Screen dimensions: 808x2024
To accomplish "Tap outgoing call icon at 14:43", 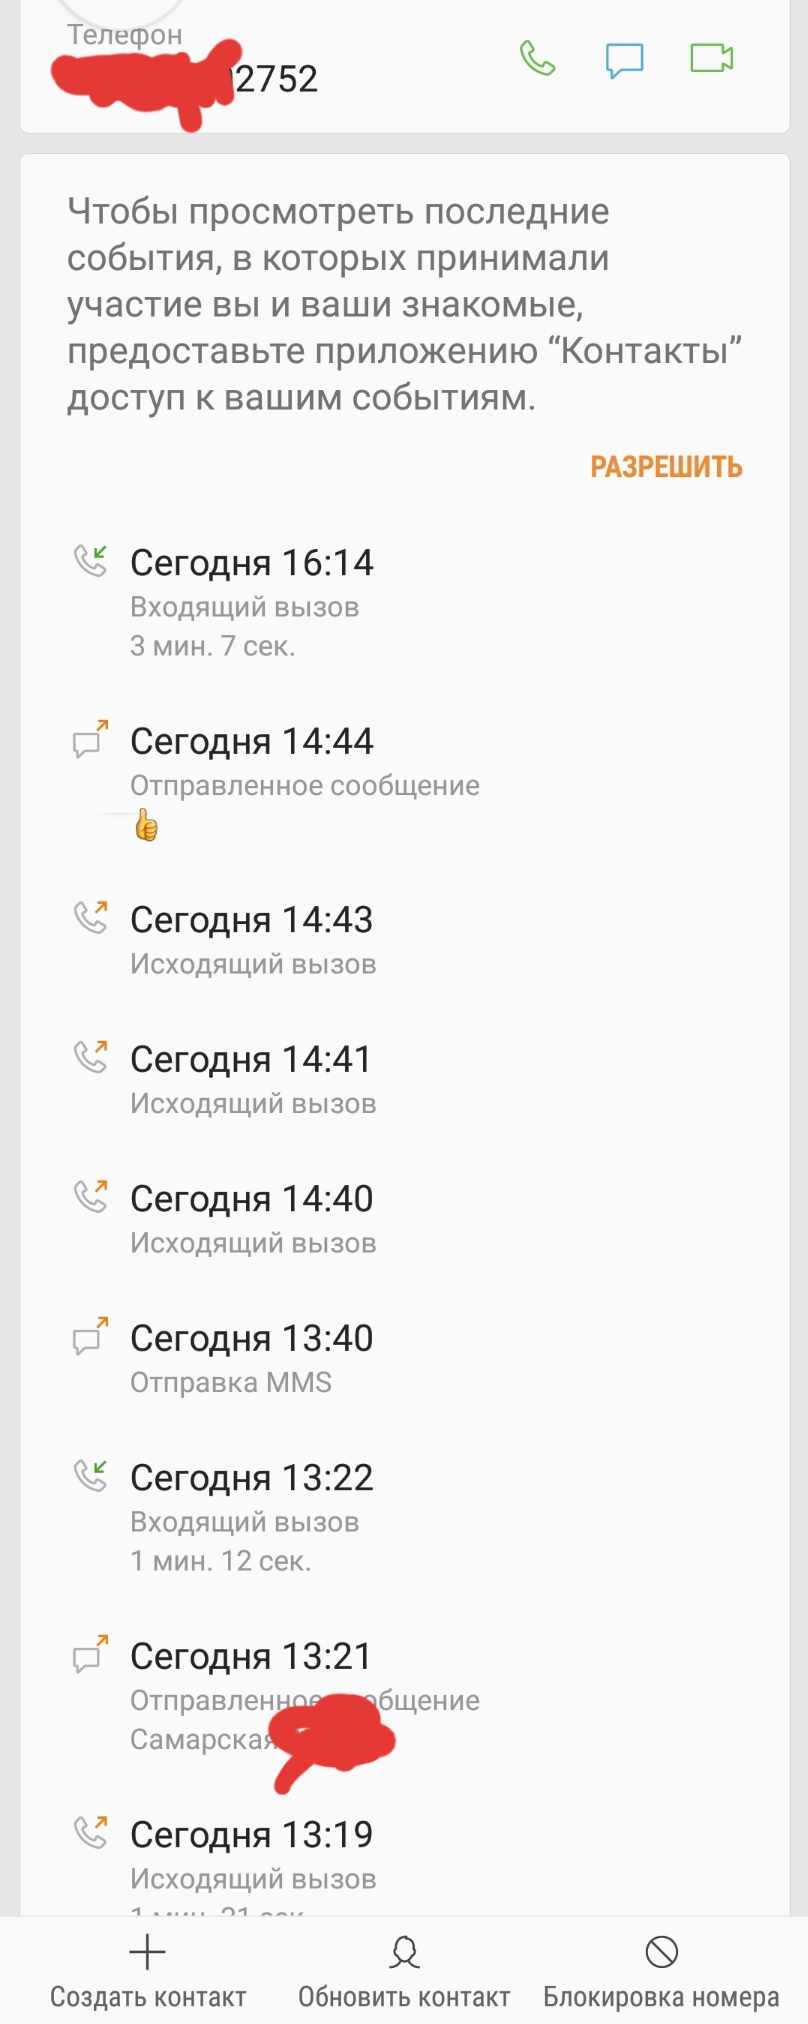I will point(90,917).
